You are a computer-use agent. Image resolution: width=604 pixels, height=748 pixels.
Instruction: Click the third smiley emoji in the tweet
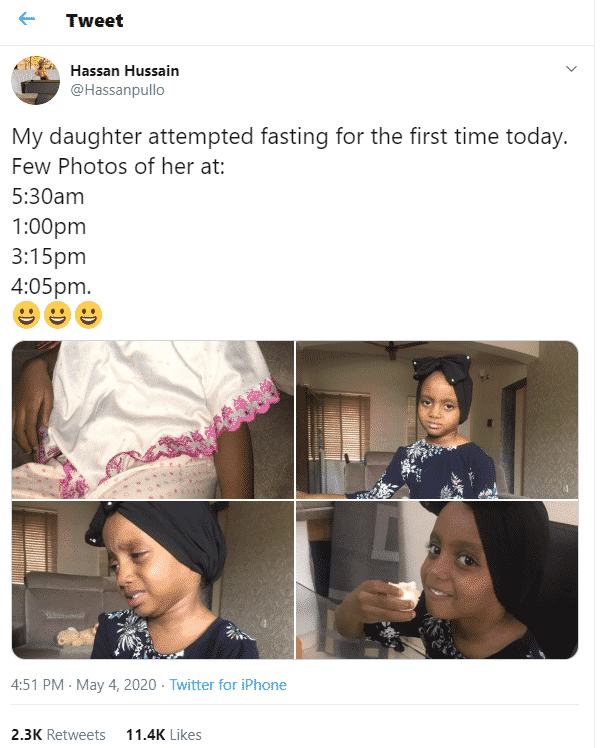pos(88,315)
